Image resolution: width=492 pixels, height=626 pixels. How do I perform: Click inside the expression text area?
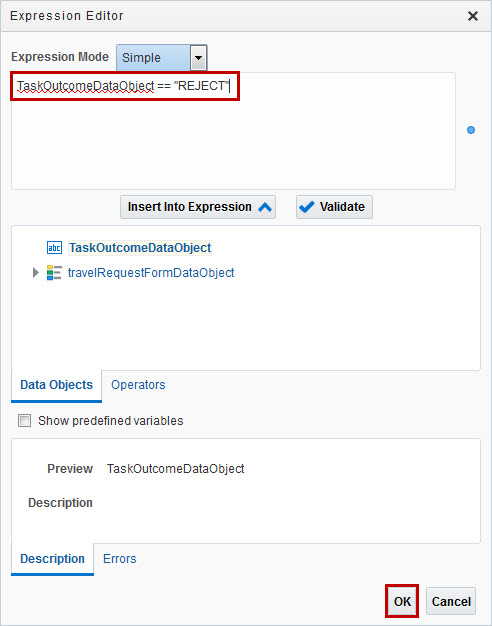coord(233,131)
